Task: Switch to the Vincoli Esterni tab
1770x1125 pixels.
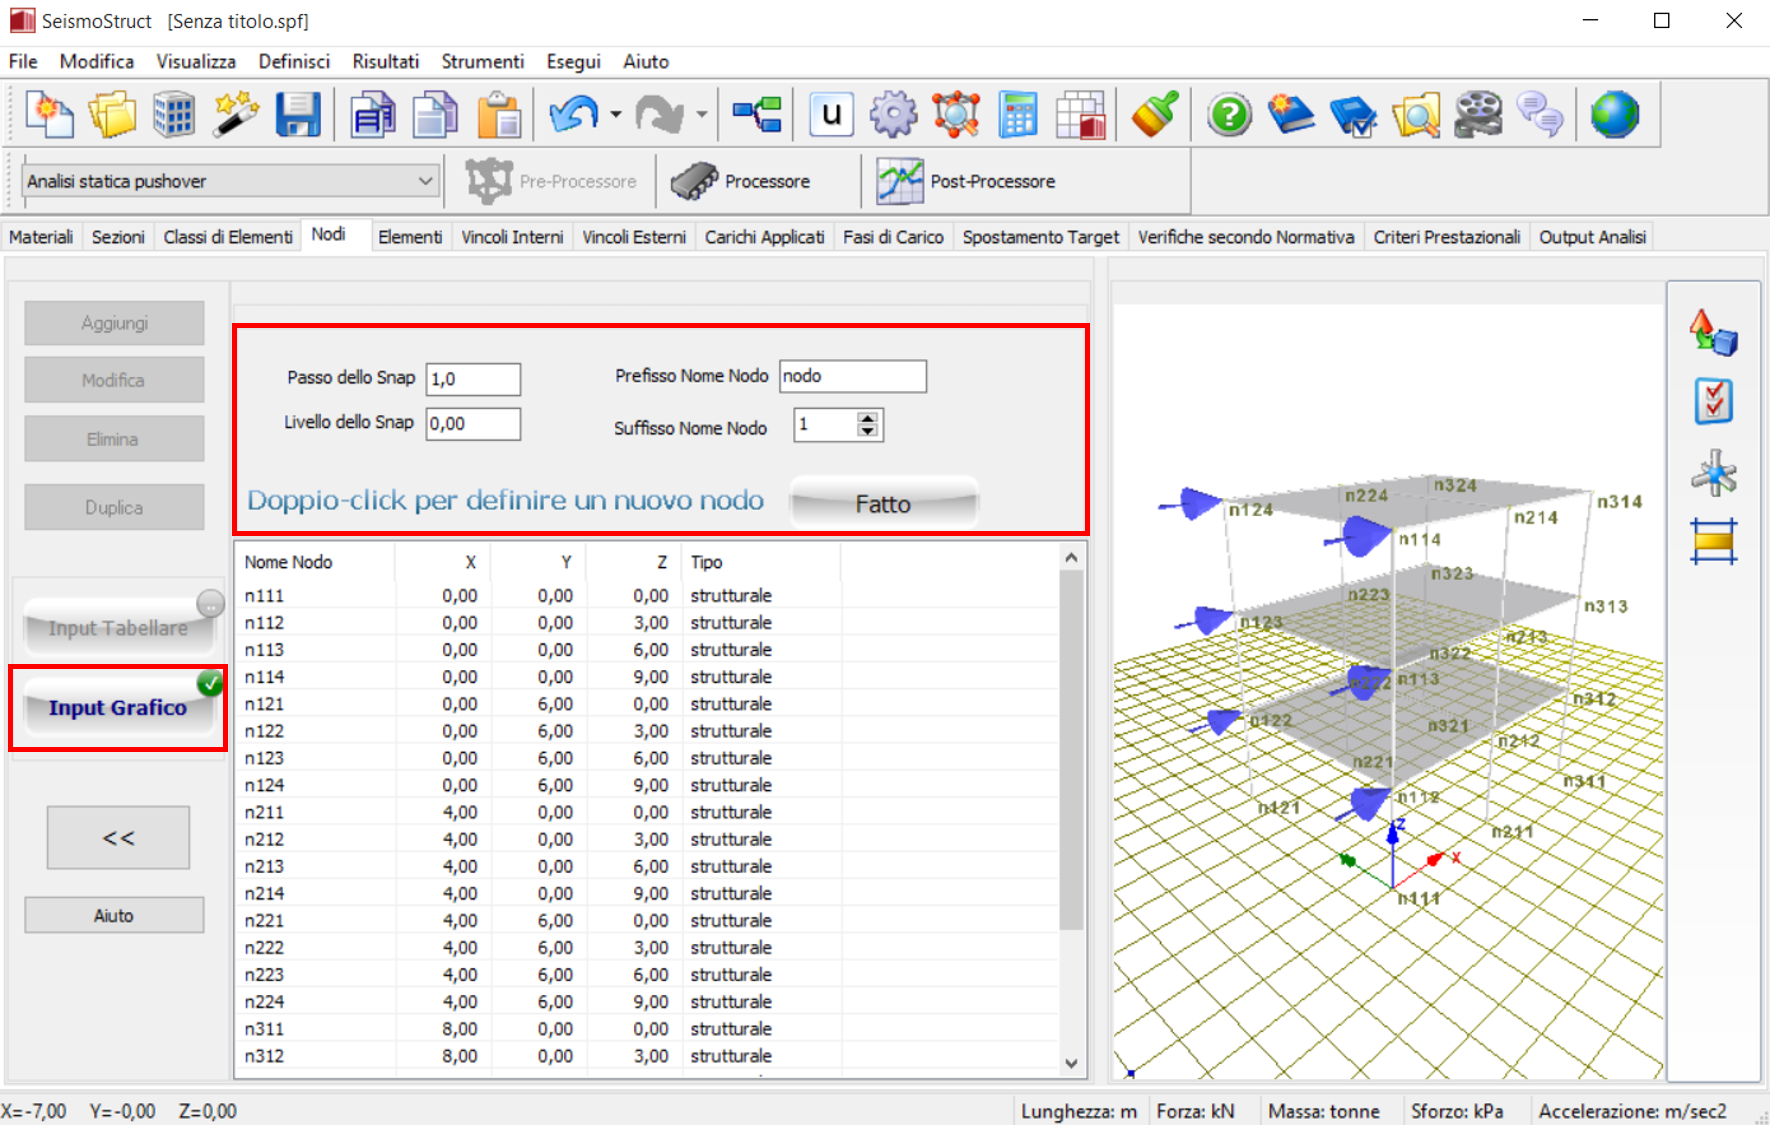Action: 634,237
